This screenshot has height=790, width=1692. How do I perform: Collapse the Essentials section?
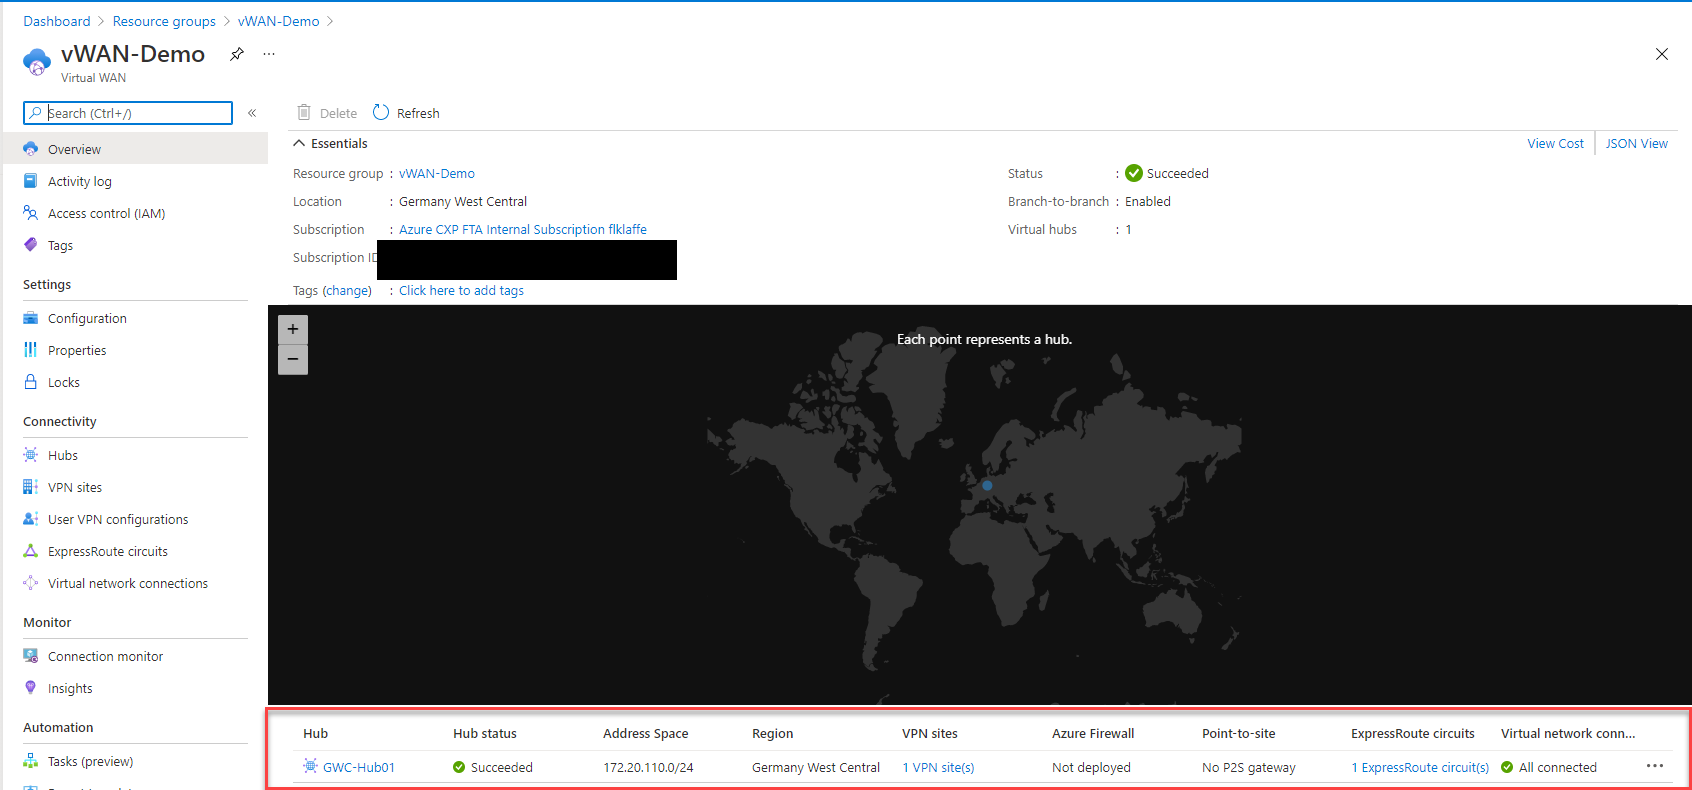(330, 143)
